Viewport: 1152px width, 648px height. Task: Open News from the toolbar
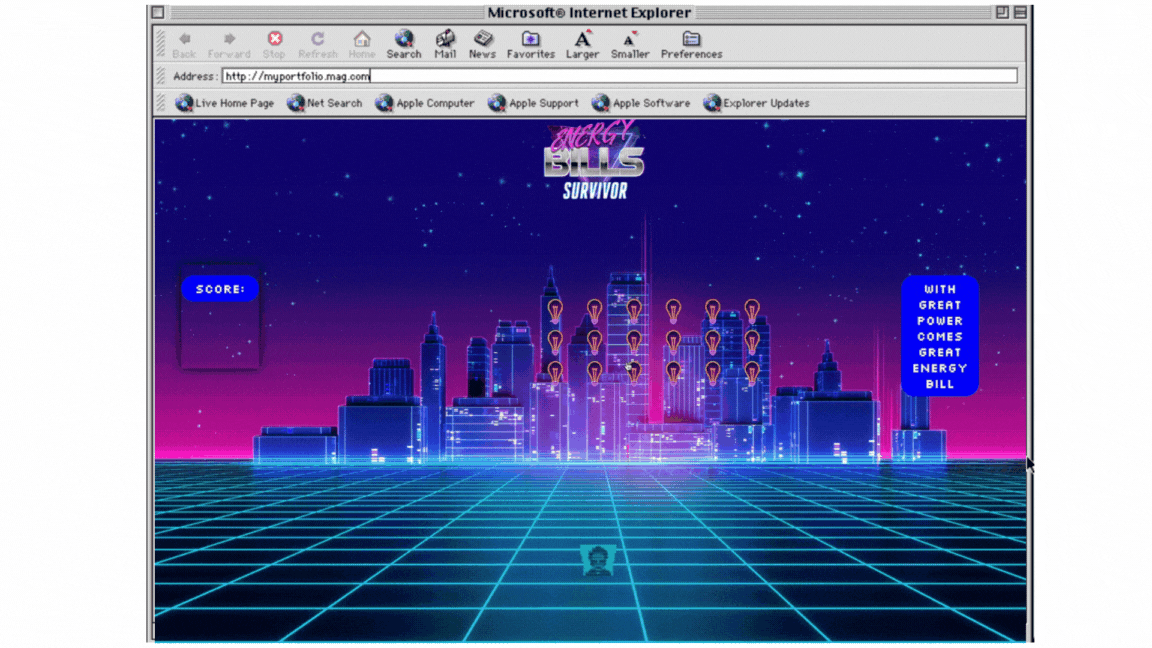pos(482,44)
